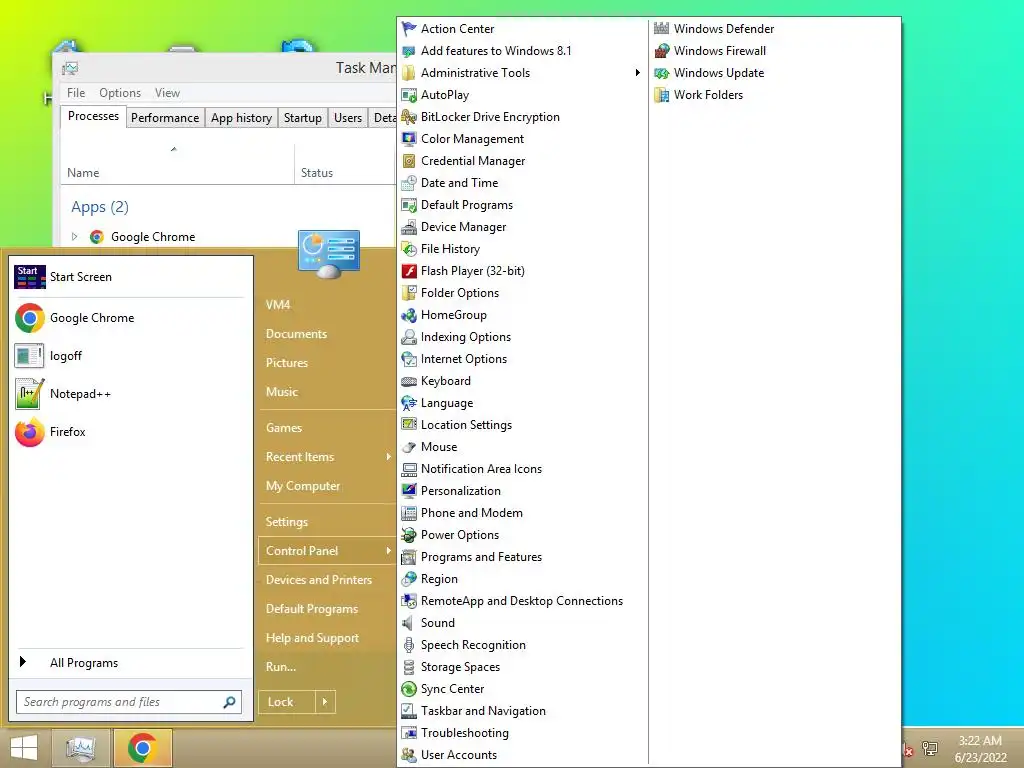Open Options menu in Task Manager

(x=120, y=93)
